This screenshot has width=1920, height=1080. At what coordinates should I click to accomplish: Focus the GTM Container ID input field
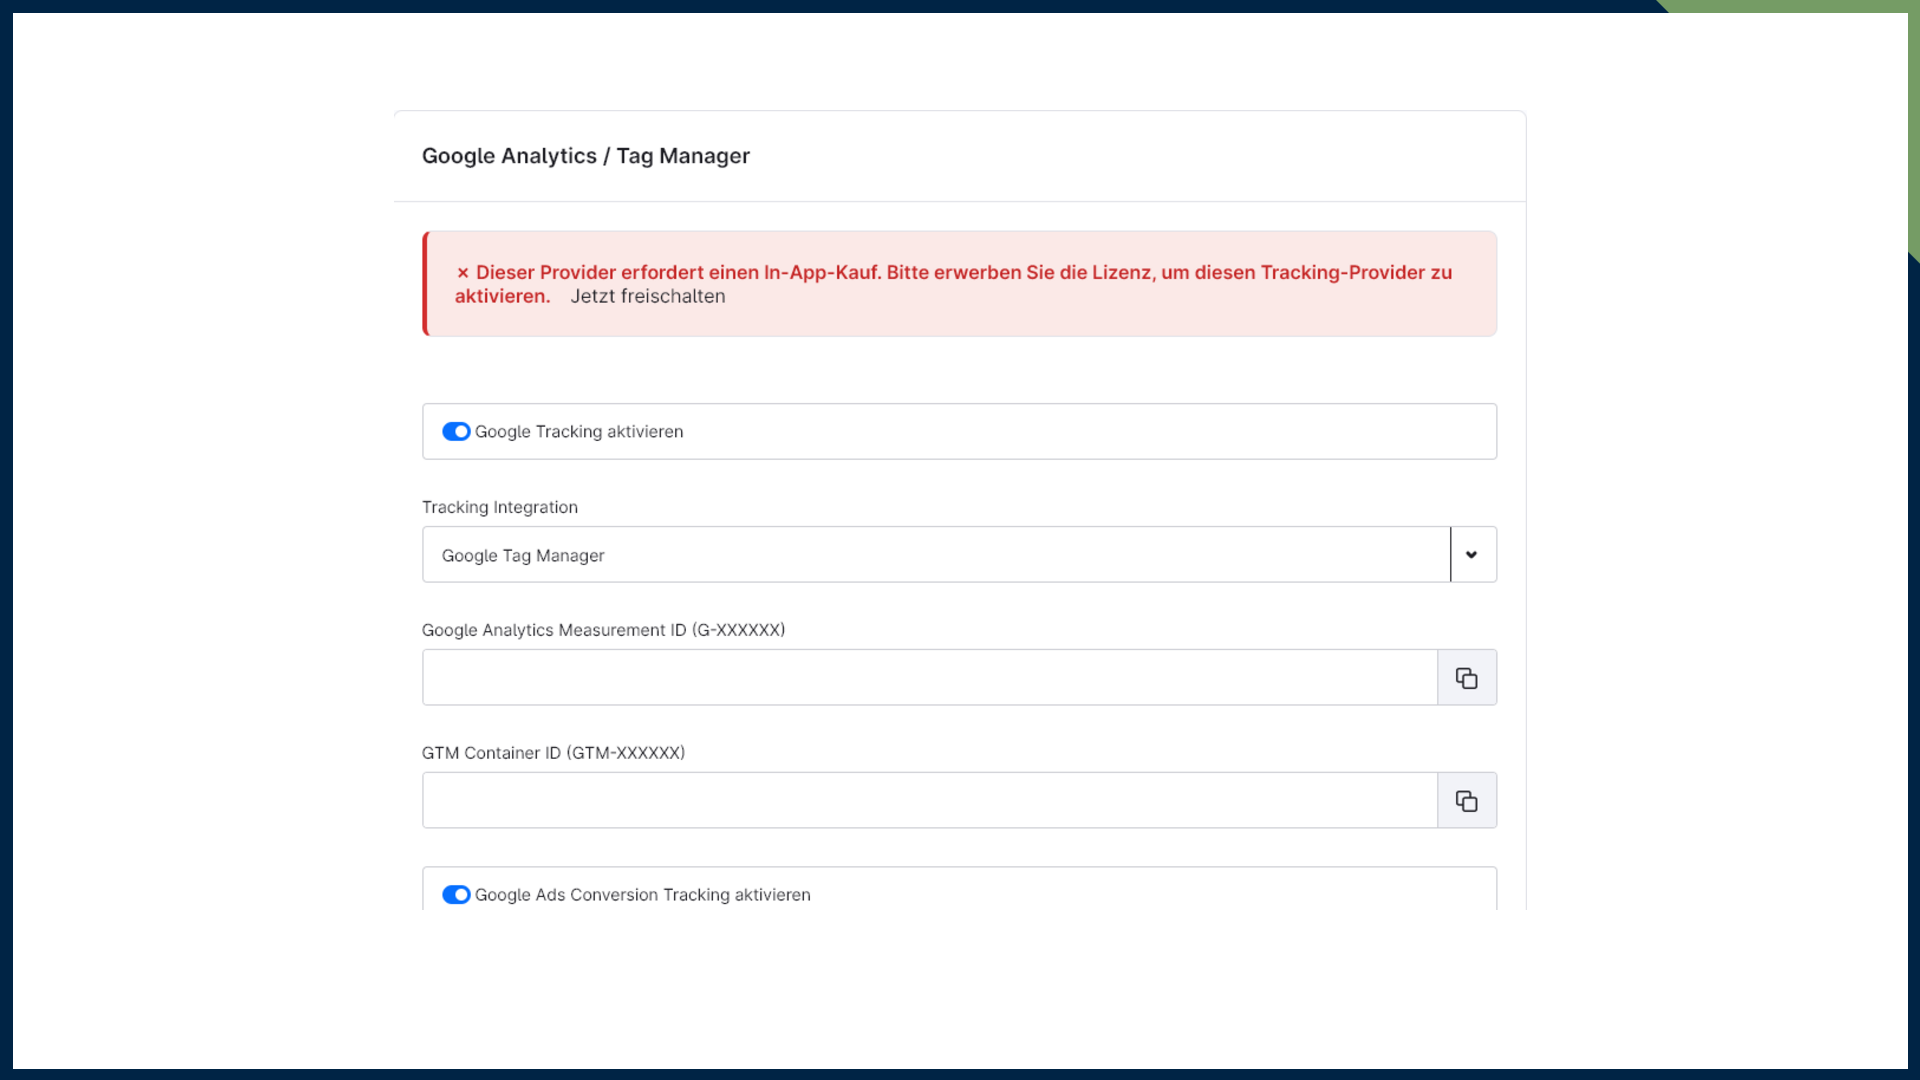tap(929, 801)
